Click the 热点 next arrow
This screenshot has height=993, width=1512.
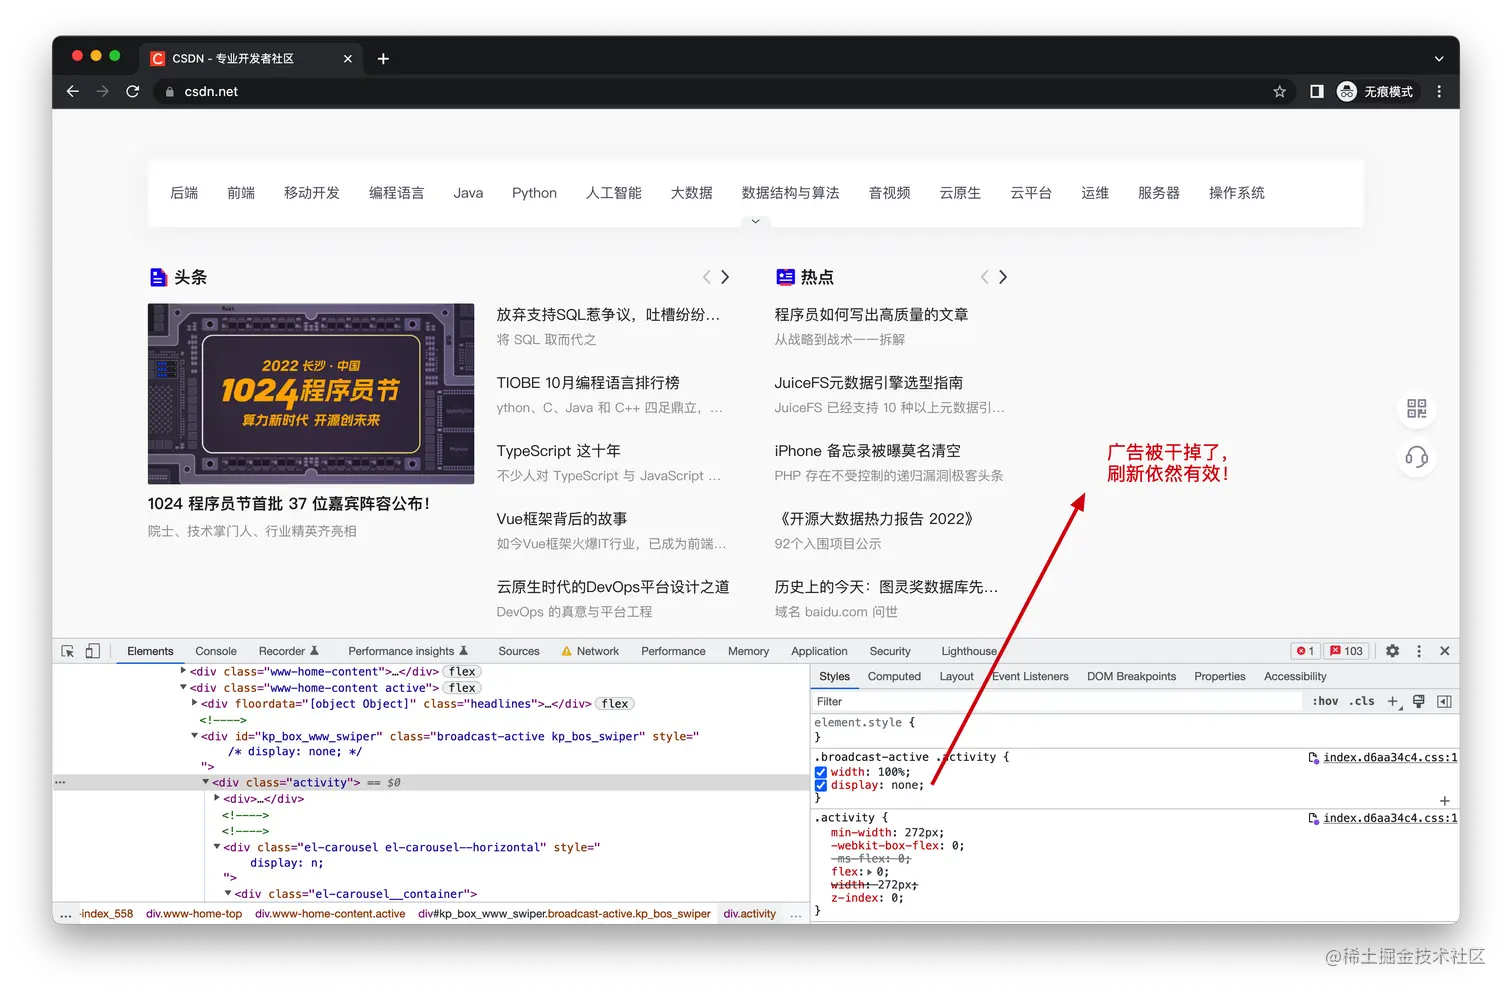pyautogui.click(x=1003, y=277)
